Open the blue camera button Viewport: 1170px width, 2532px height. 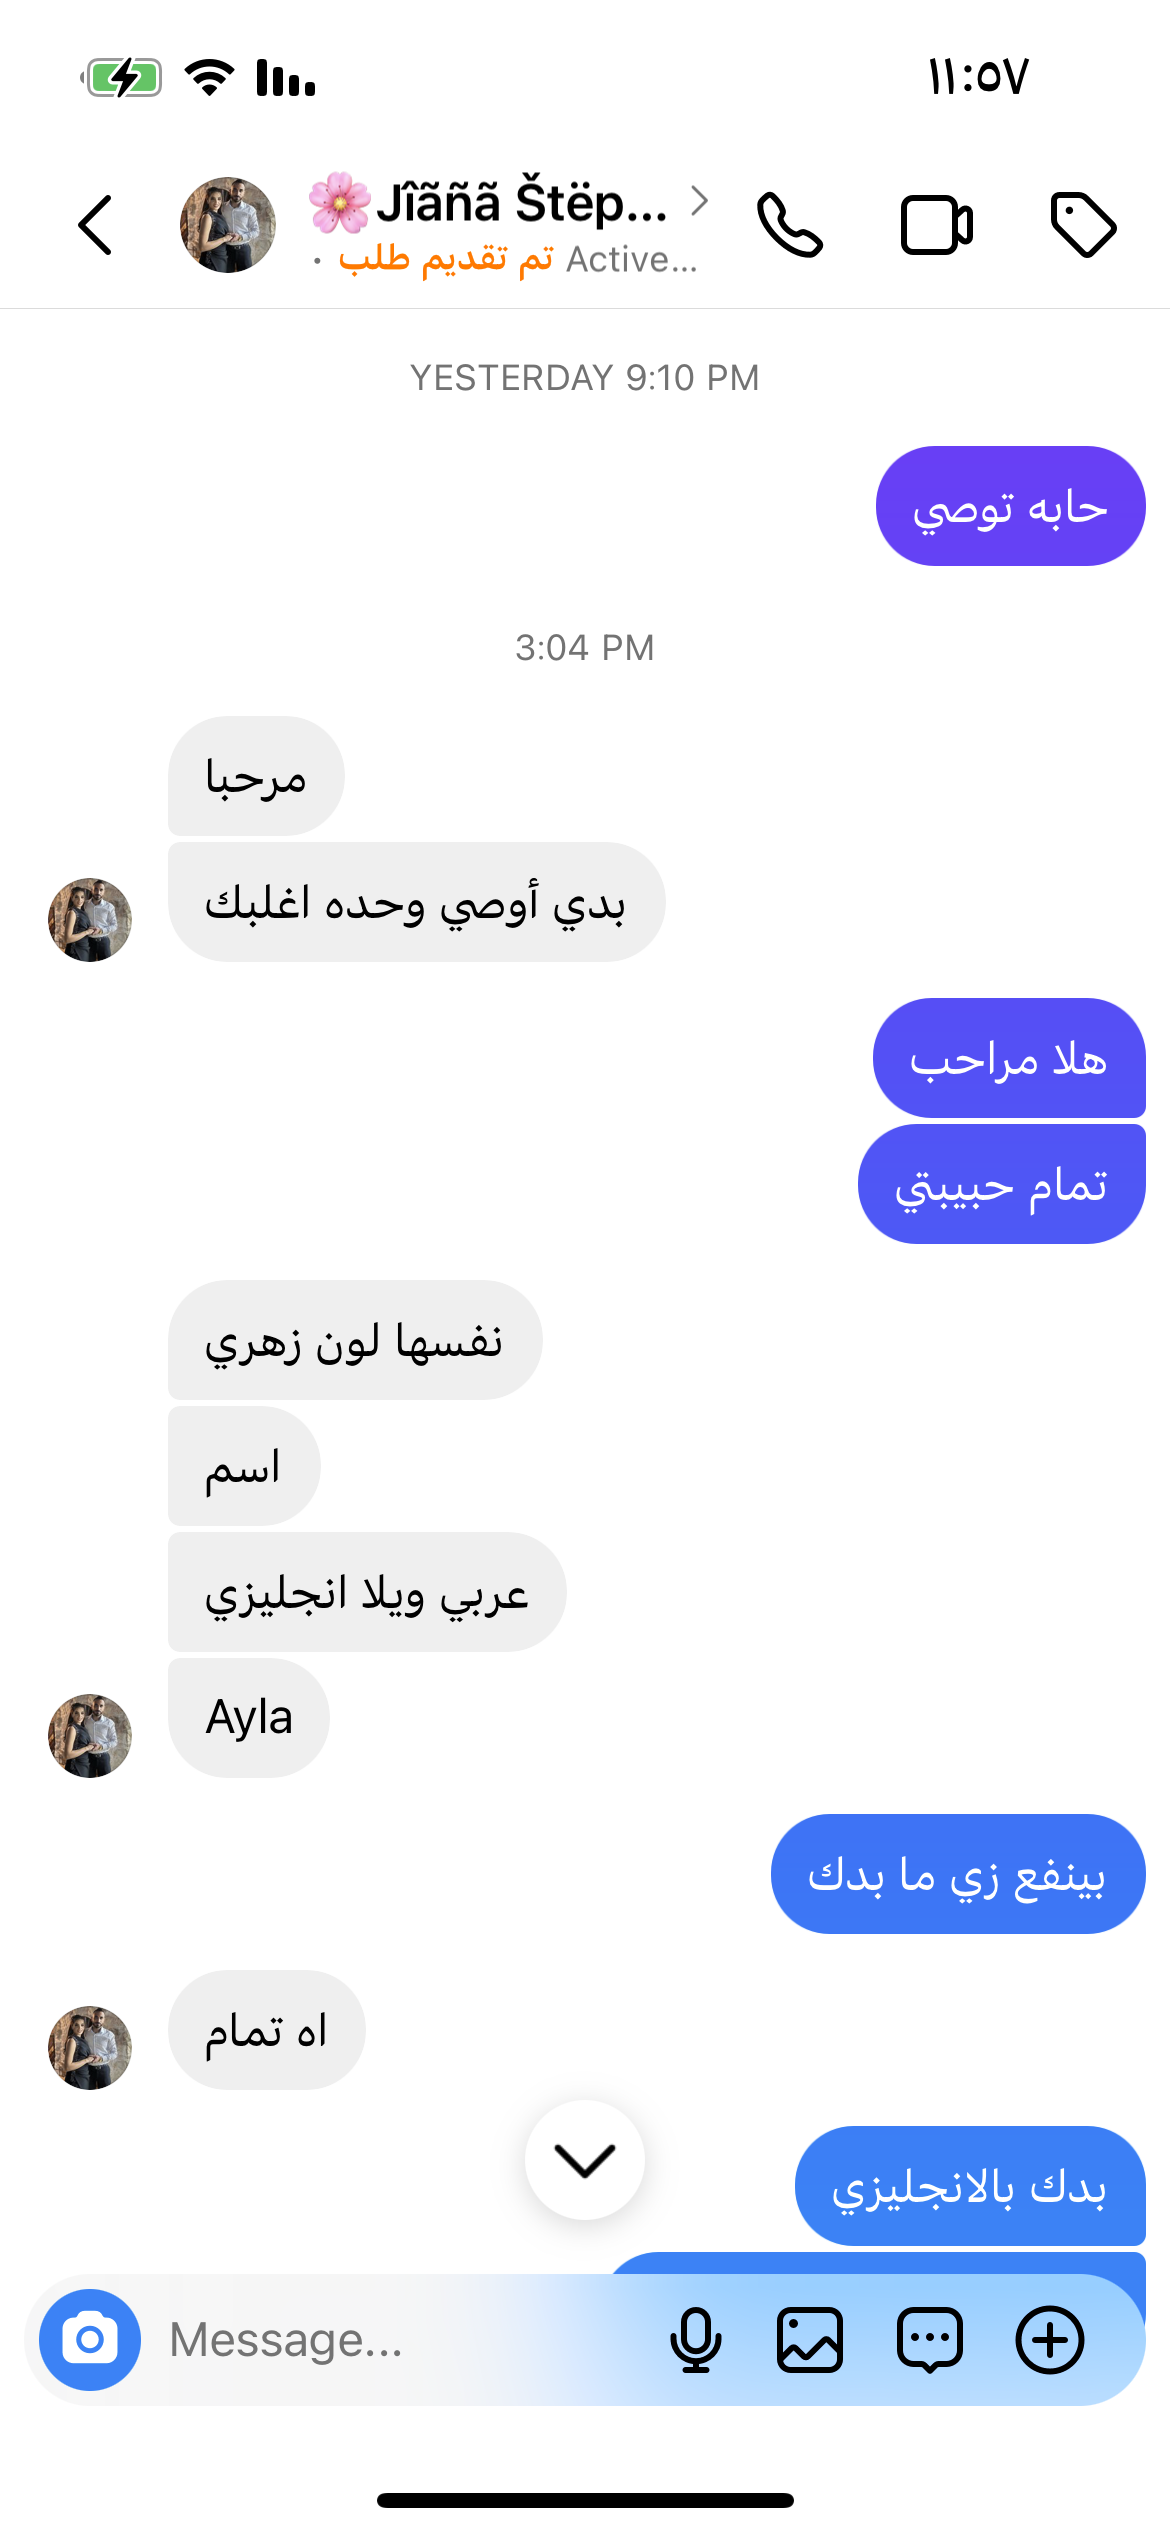90,2340
